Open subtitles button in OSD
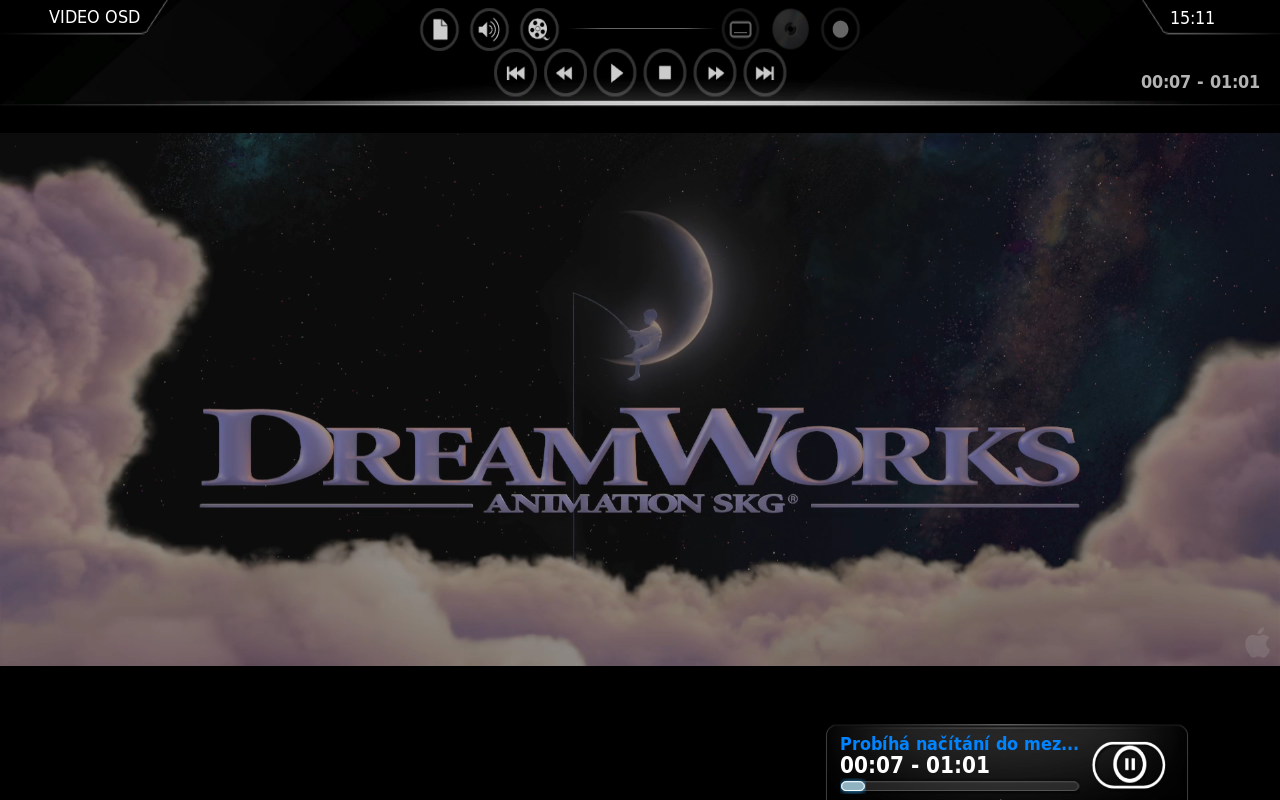The width and height of the screenshot is (1280, 800). point(740,29)
